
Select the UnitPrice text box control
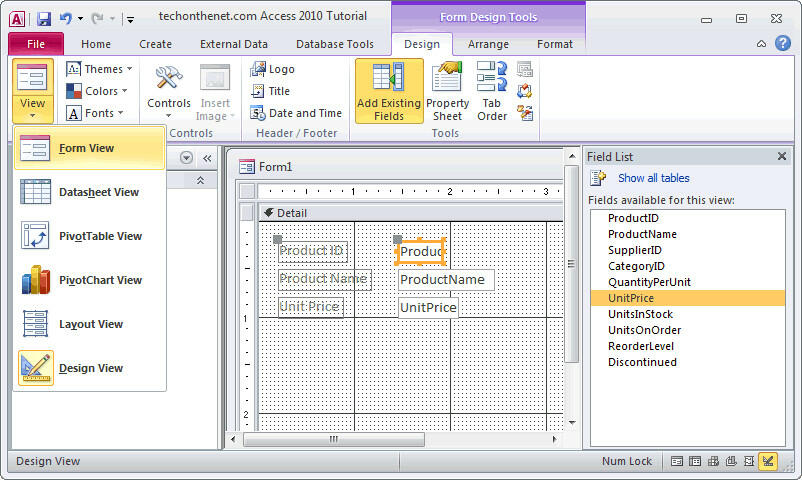click(x=428, y=308)
